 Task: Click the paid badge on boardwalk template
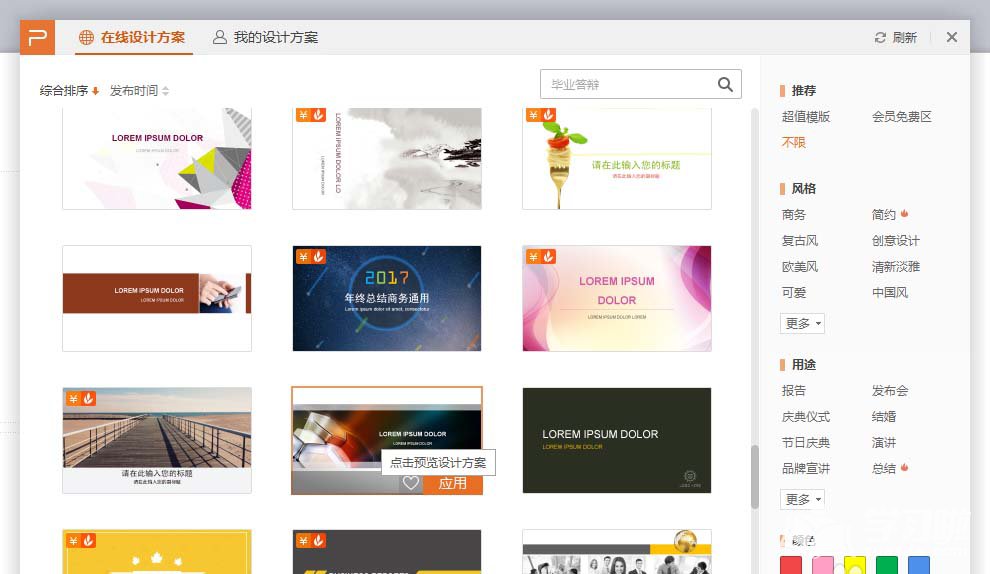[x=72, y=399]
